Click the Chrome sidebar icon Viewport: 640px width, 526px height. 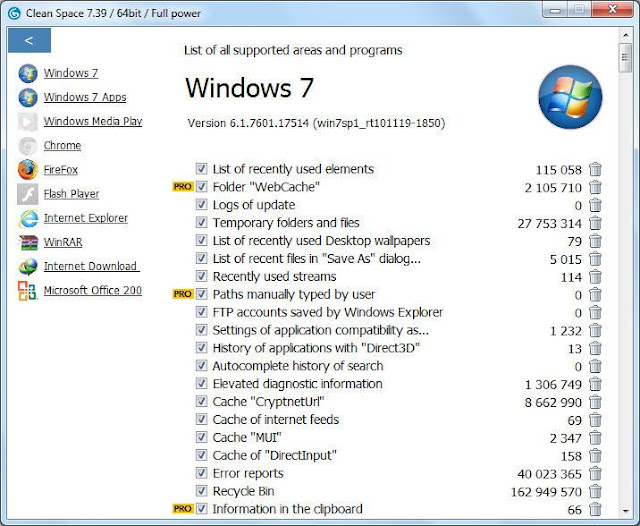point(28,146)
